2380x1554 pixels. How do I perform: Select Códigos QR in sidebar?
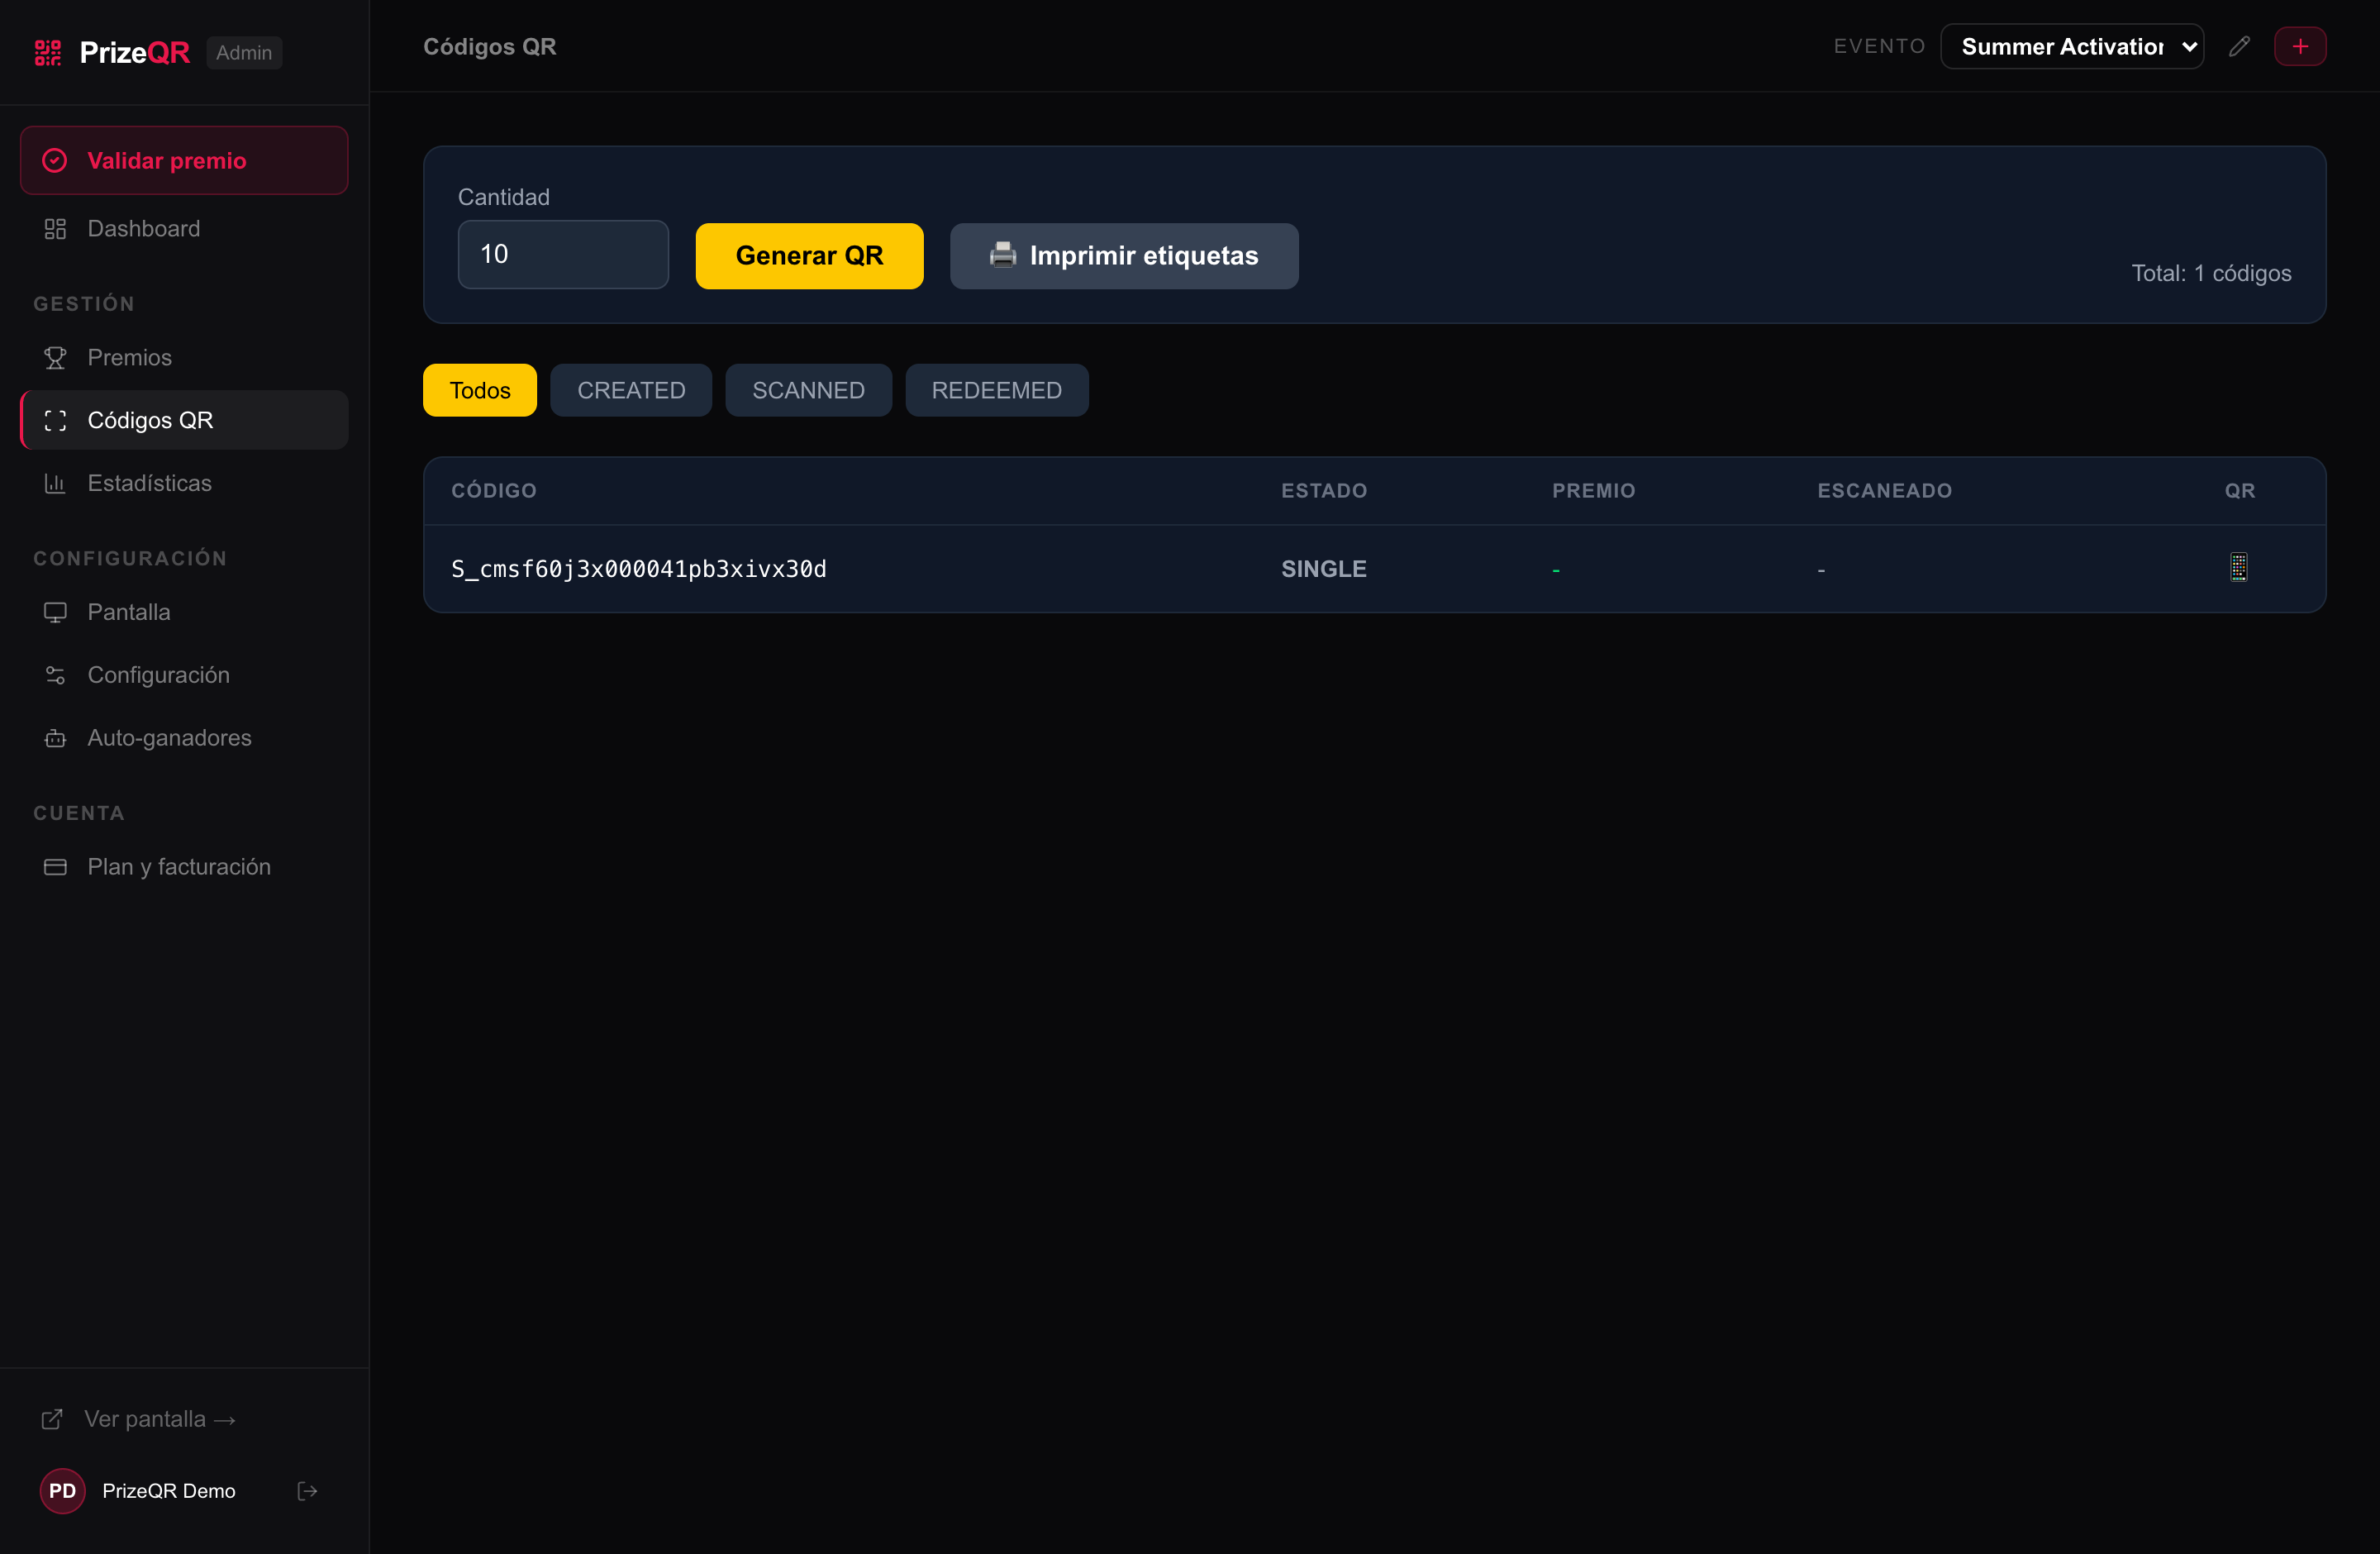click(184, 420)
